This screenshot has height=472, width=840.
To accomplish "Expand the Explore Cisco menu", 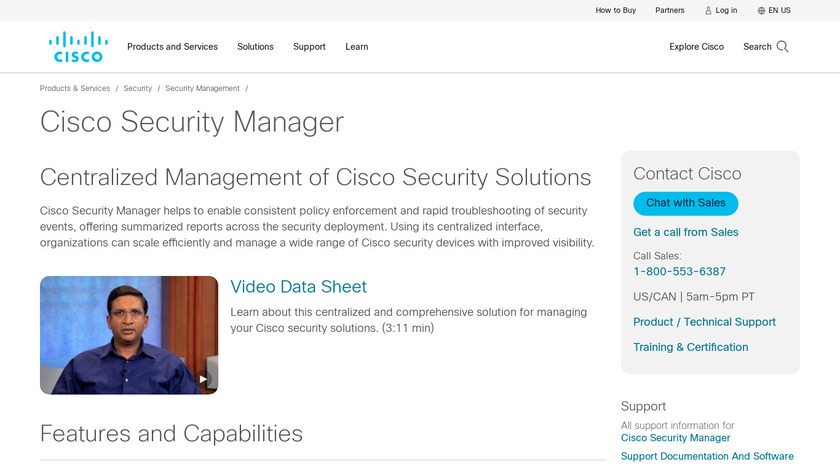I will 696,47.
